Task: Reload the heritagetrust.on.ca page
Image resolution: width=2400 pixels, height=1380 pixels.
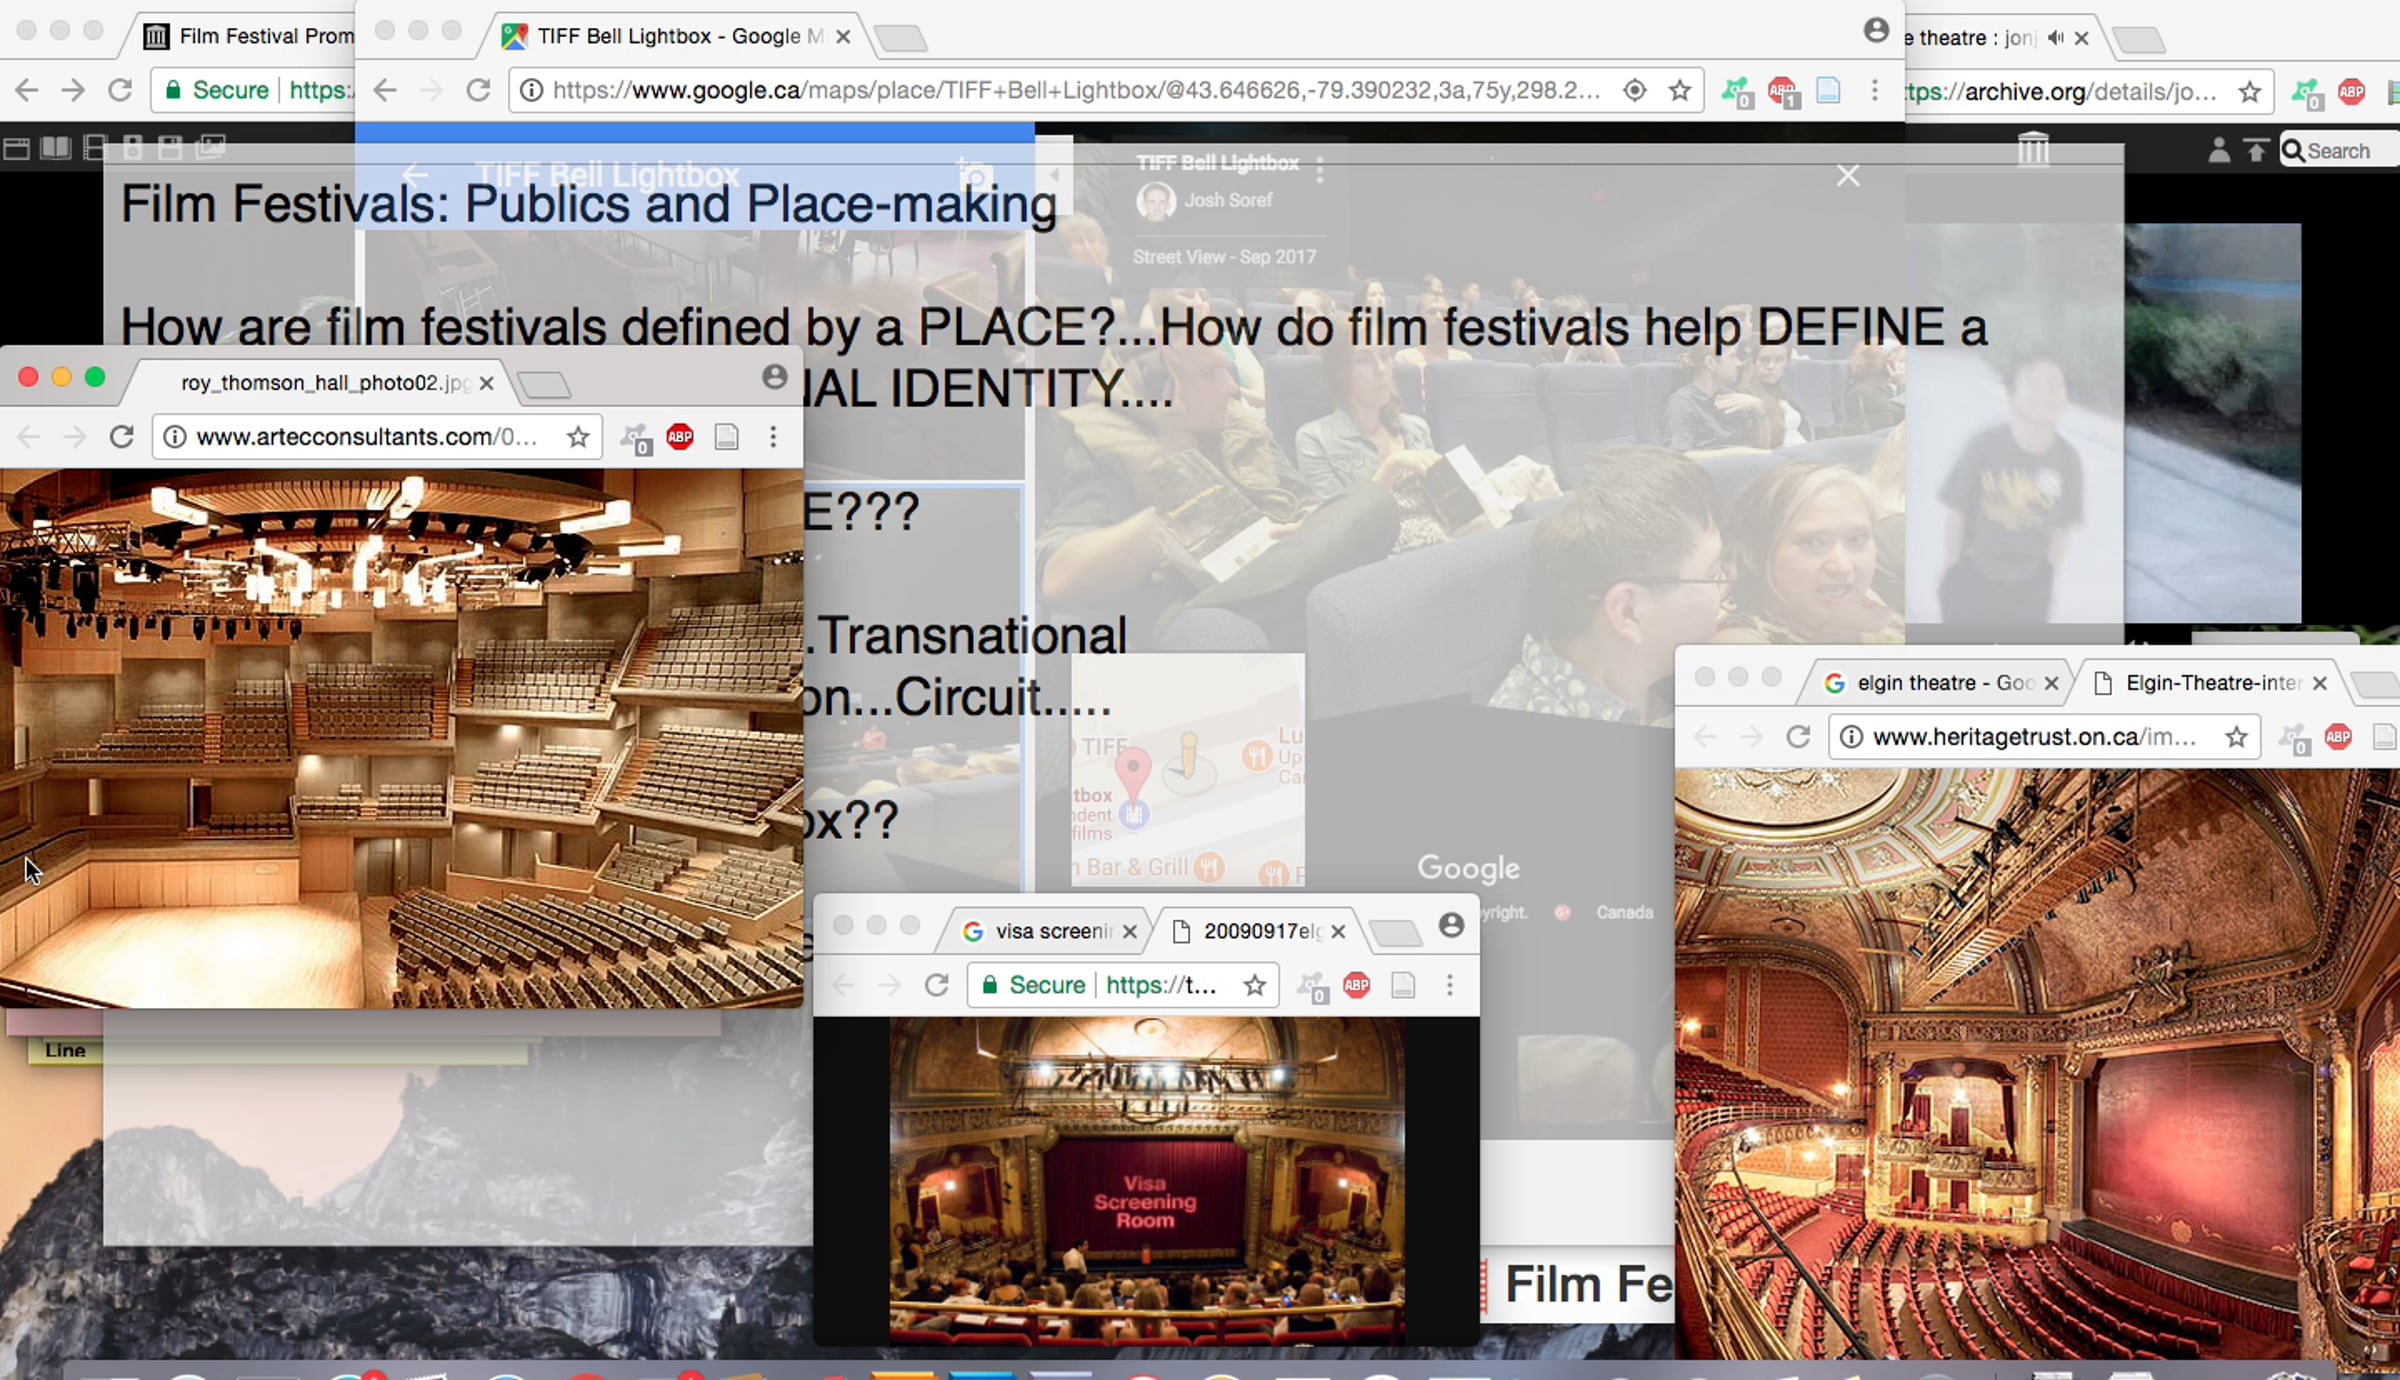Action: point(1798,737)
